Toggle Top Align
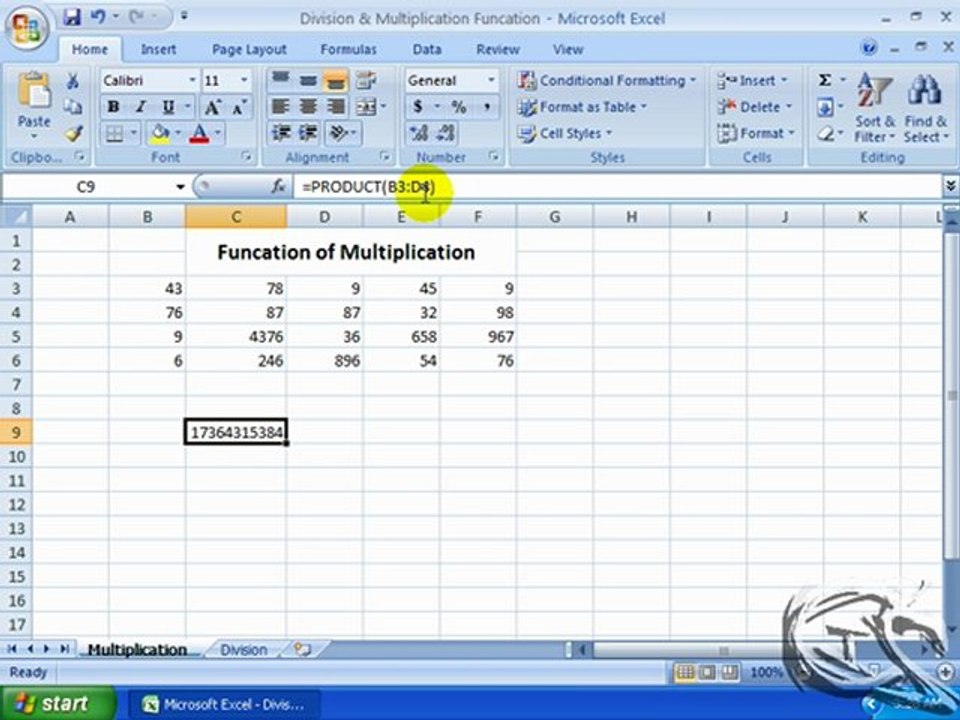Viewport: 960px width, 720px height. [x=280, y=80]
